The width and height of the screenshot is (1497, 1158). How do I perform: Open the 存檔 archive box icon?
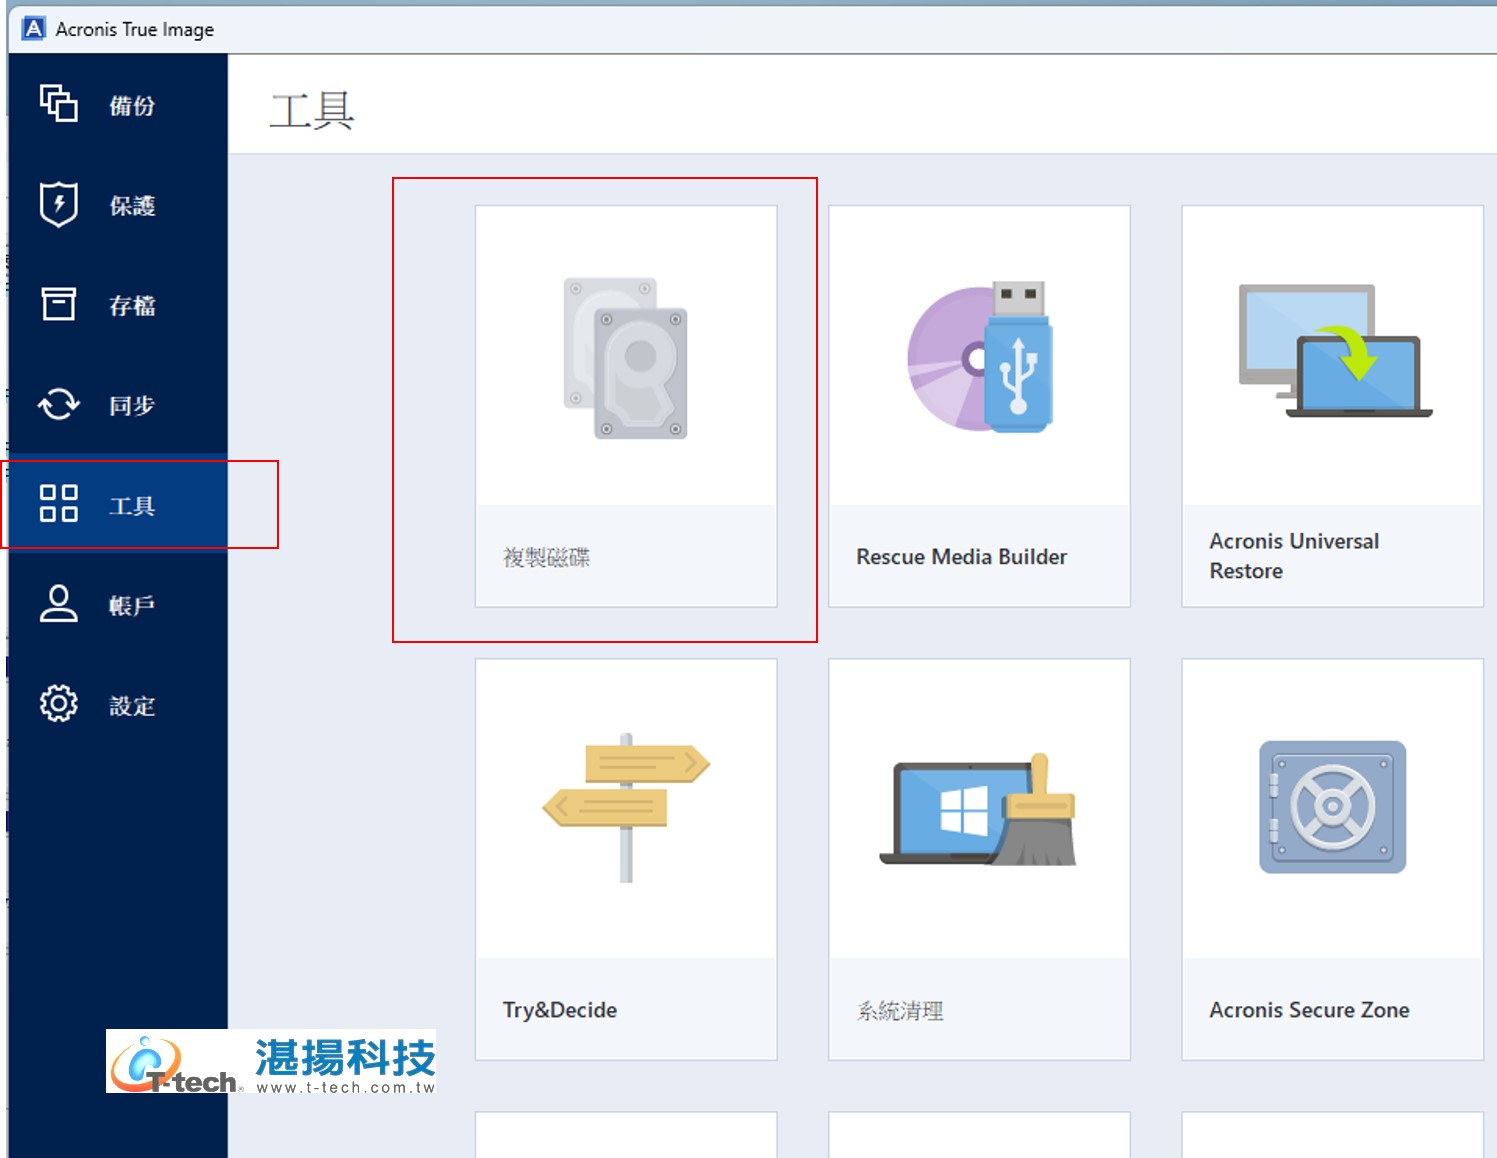pyautogui.click(x=59, y=303)
